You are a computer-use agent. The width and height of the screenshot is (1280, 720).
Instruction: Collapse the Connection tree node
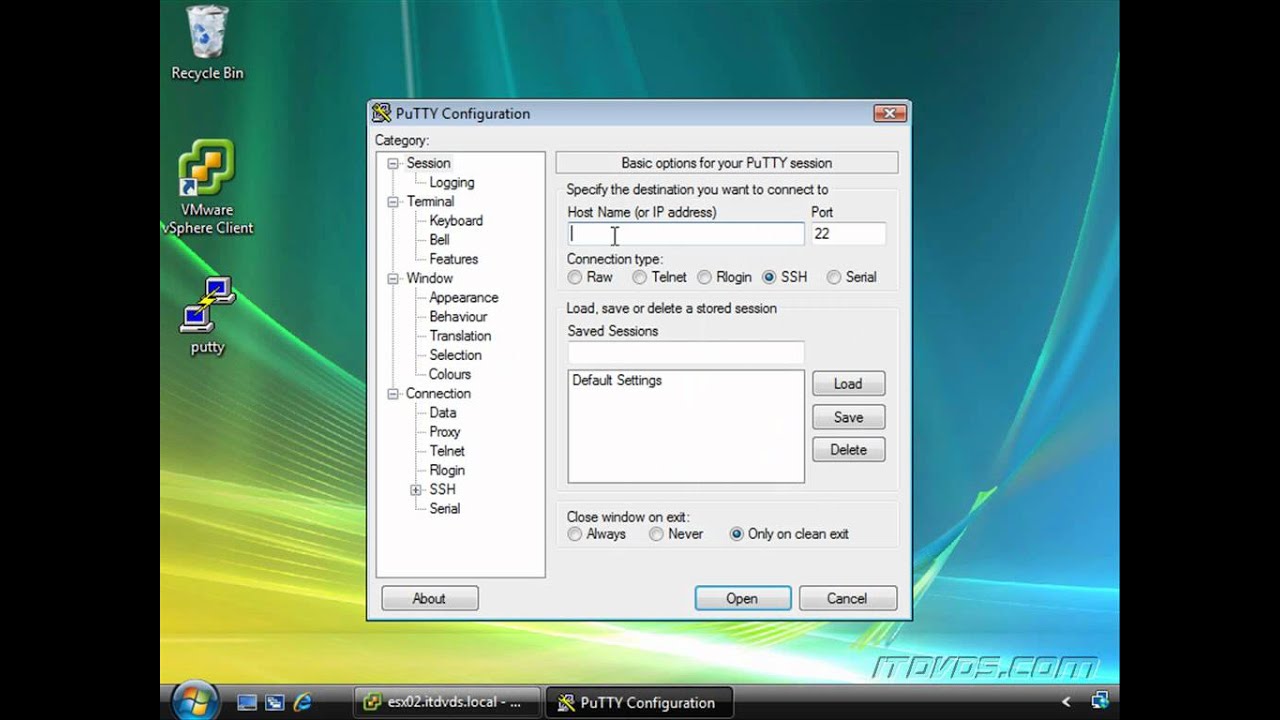[393, 394]
